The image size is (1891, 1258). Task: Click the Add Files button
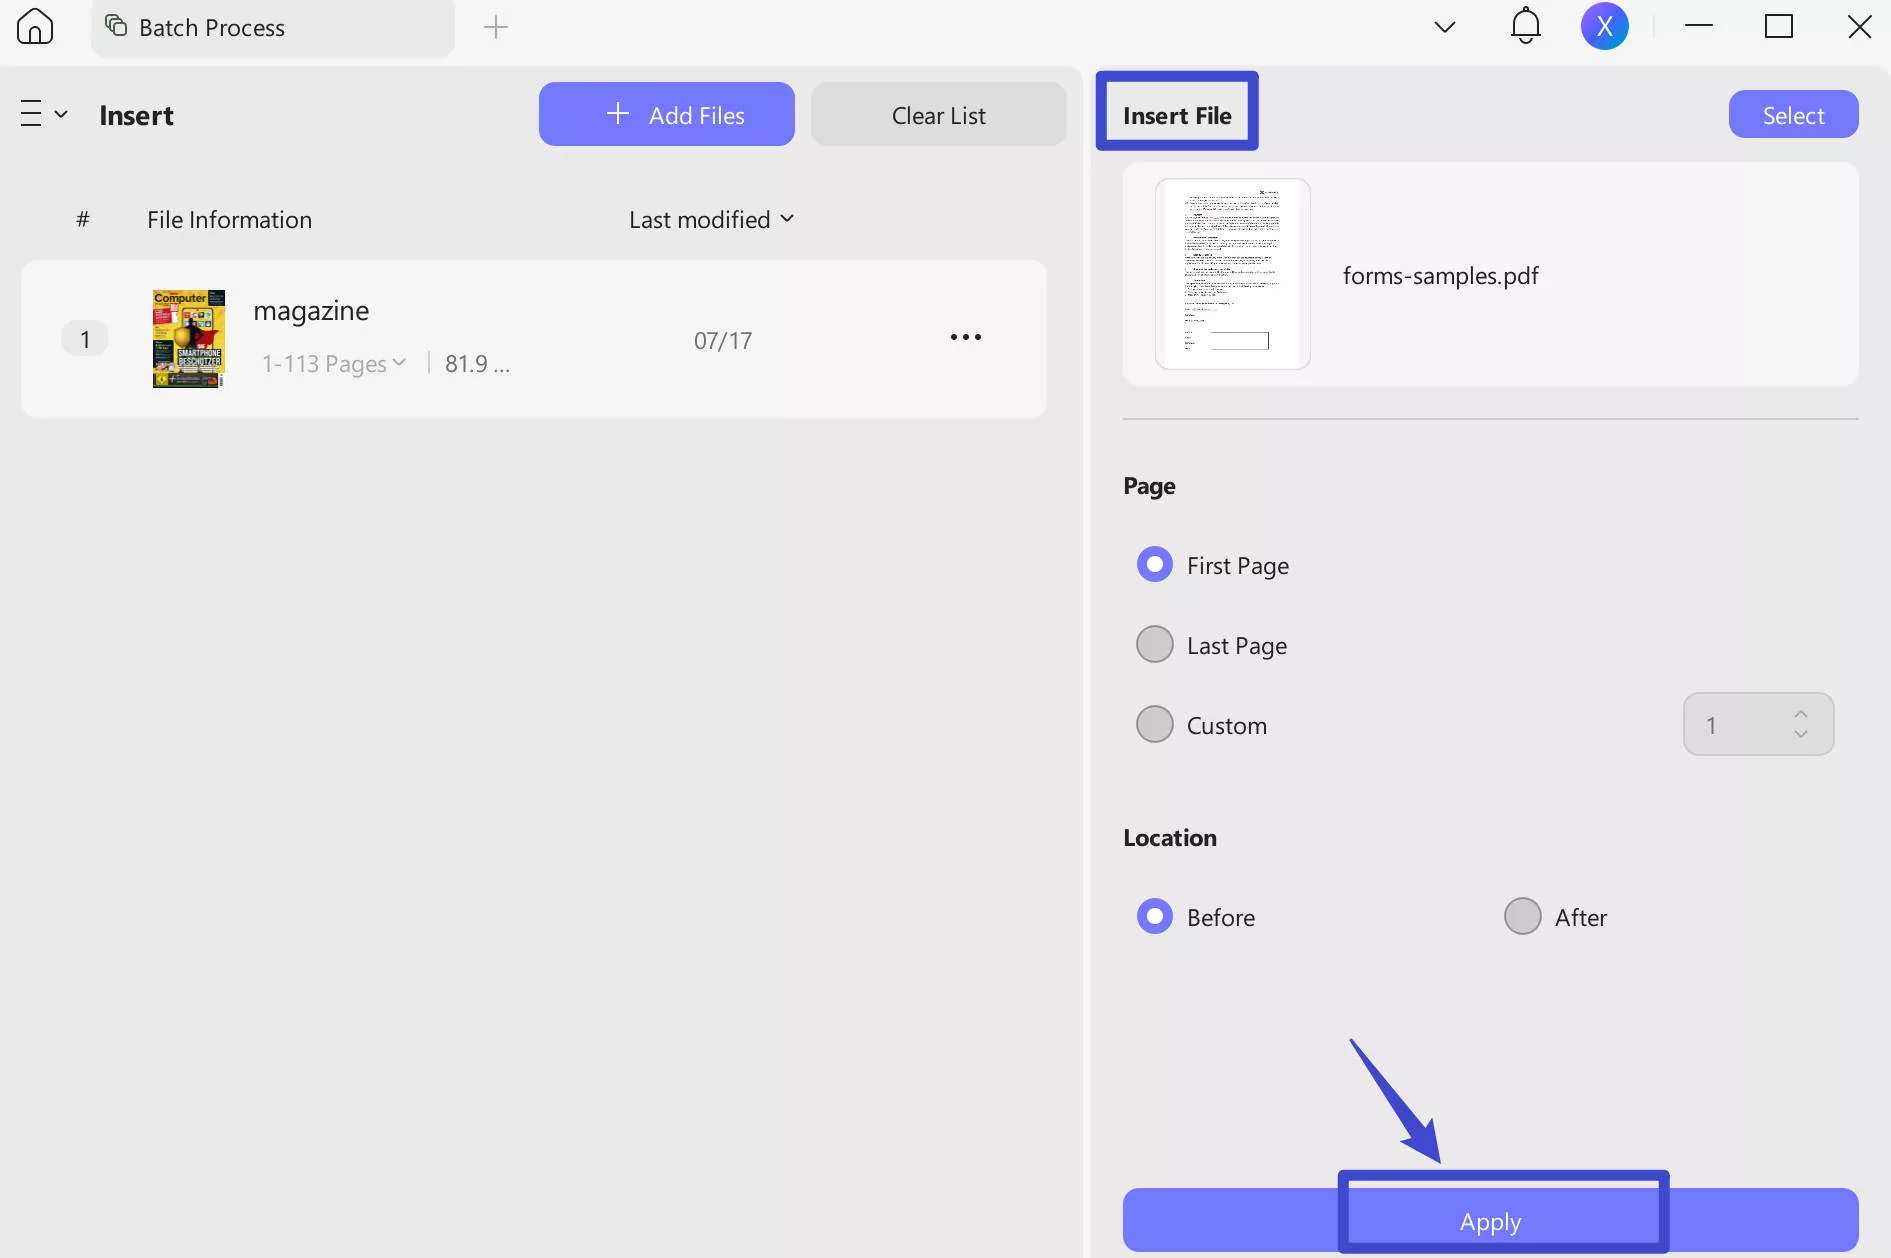point(666,114)
